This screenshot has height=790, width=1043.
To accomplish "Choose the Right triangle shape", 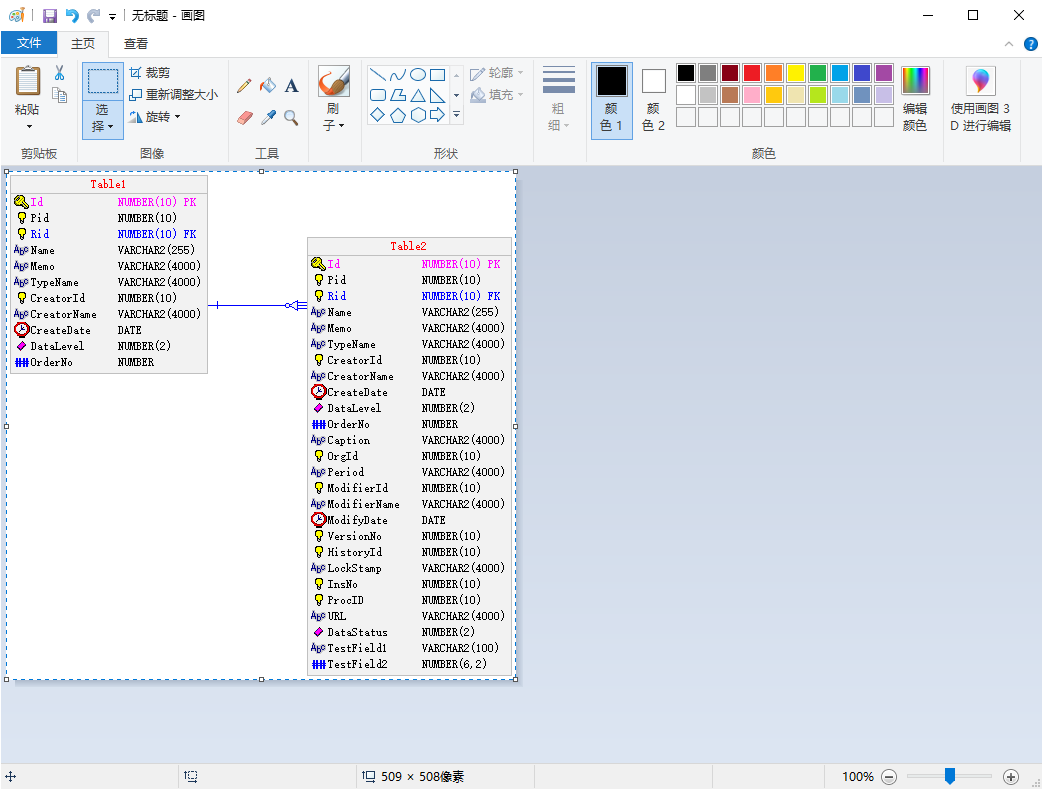I will 438,95.
